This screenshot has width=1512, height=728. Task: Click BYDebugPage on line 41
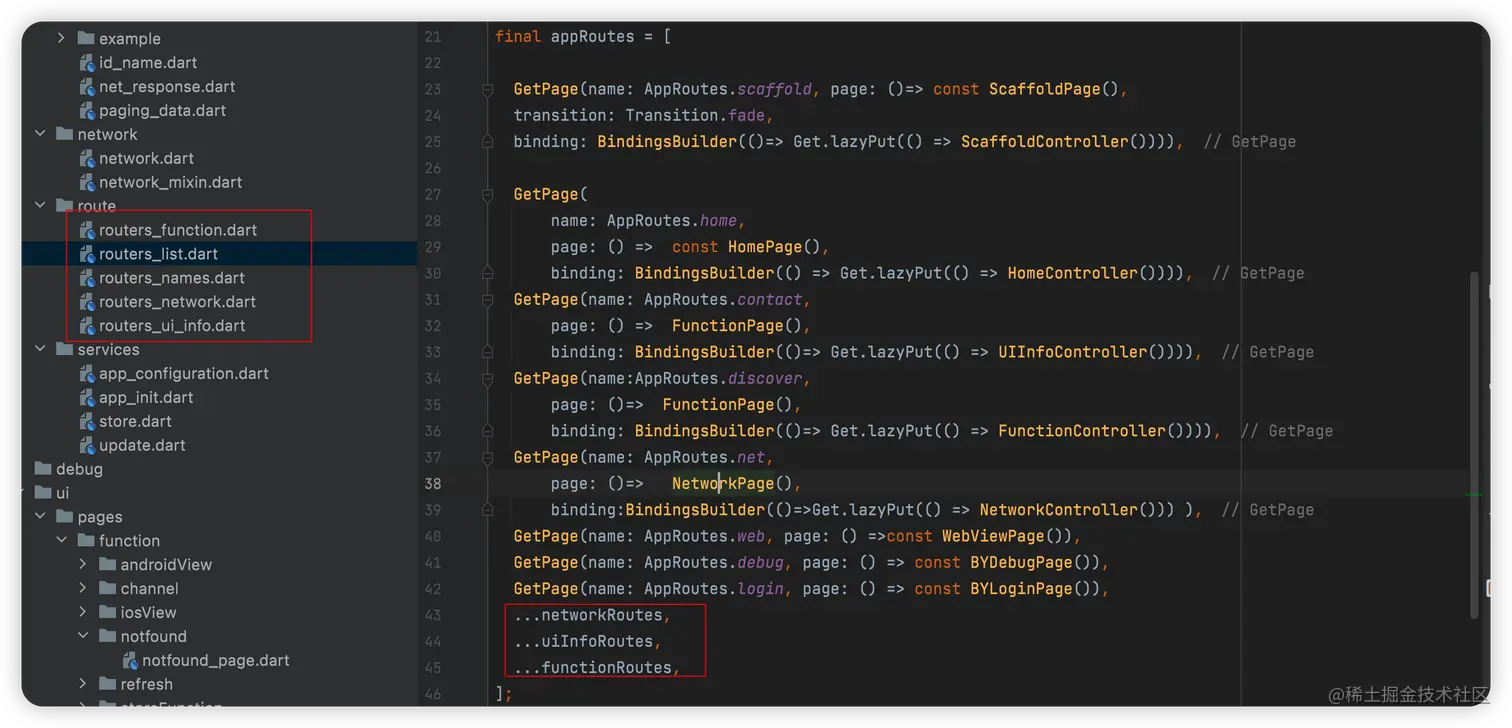1021,562
